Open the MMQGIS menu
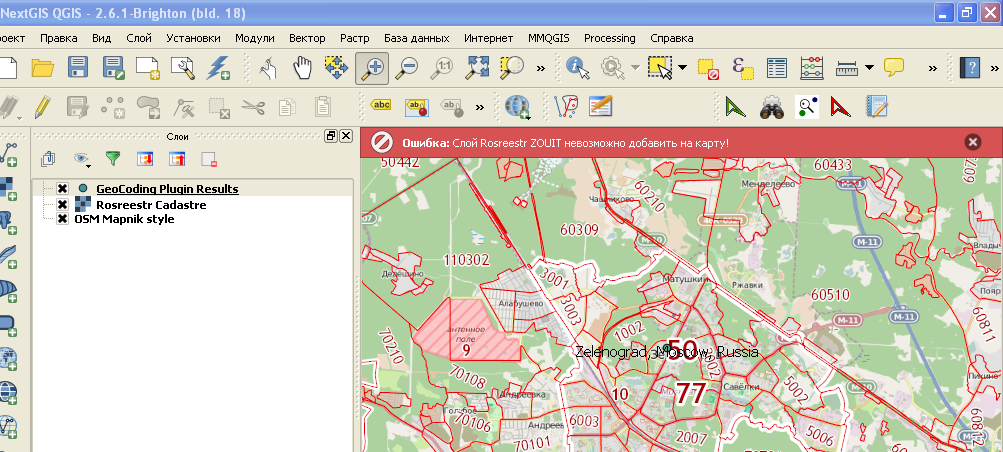 click(549, 38)
